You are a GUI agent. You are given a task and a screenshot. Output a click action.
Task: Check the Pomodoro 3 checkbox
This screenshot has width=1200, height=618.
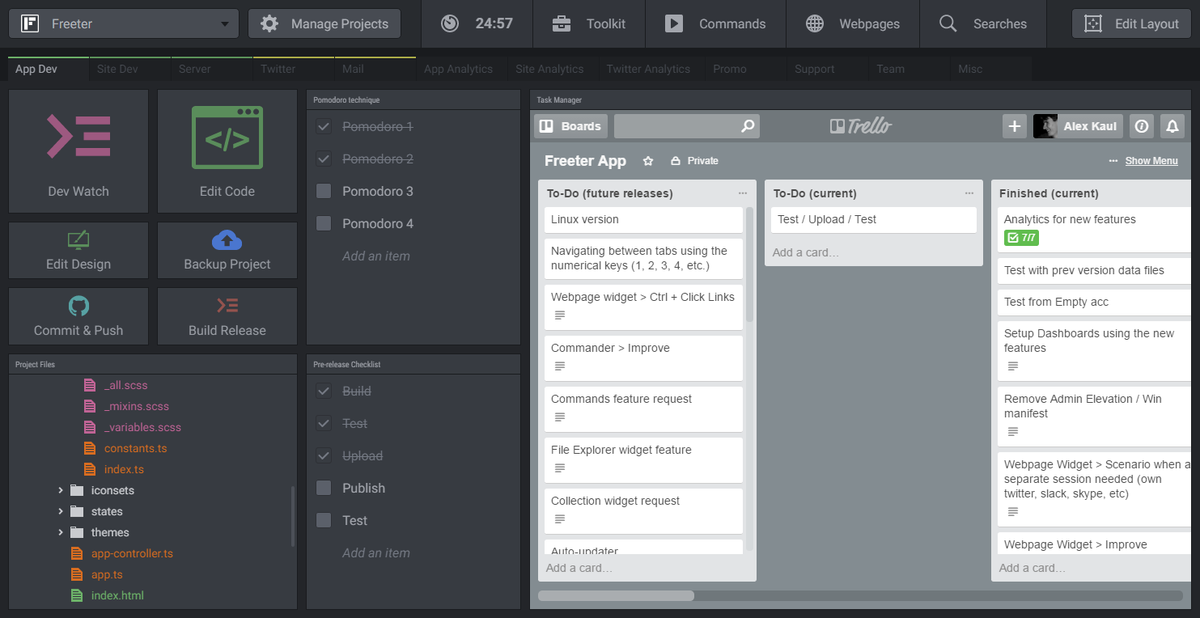(322, 191)
